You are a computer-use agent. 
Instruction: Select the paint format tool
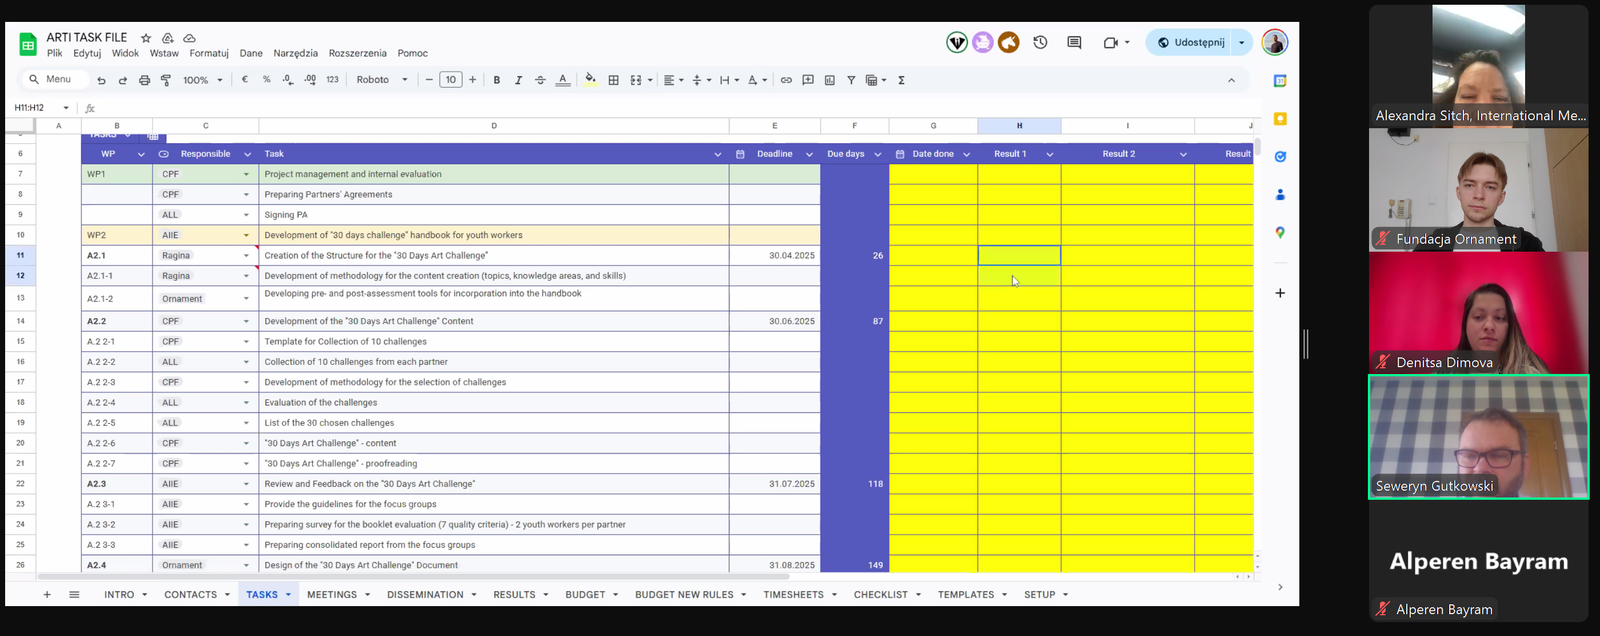click(x=166, y=80)
